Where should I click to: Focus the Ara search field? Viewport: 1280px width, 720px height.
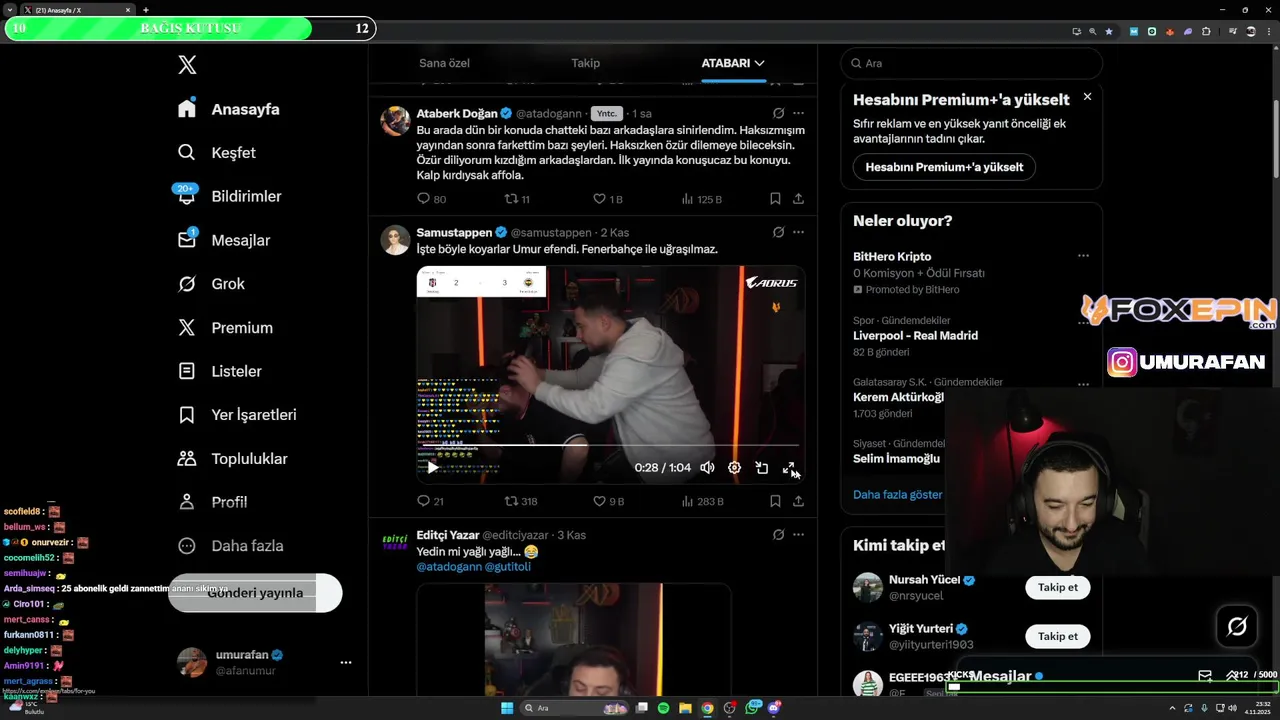pos(971,63)
